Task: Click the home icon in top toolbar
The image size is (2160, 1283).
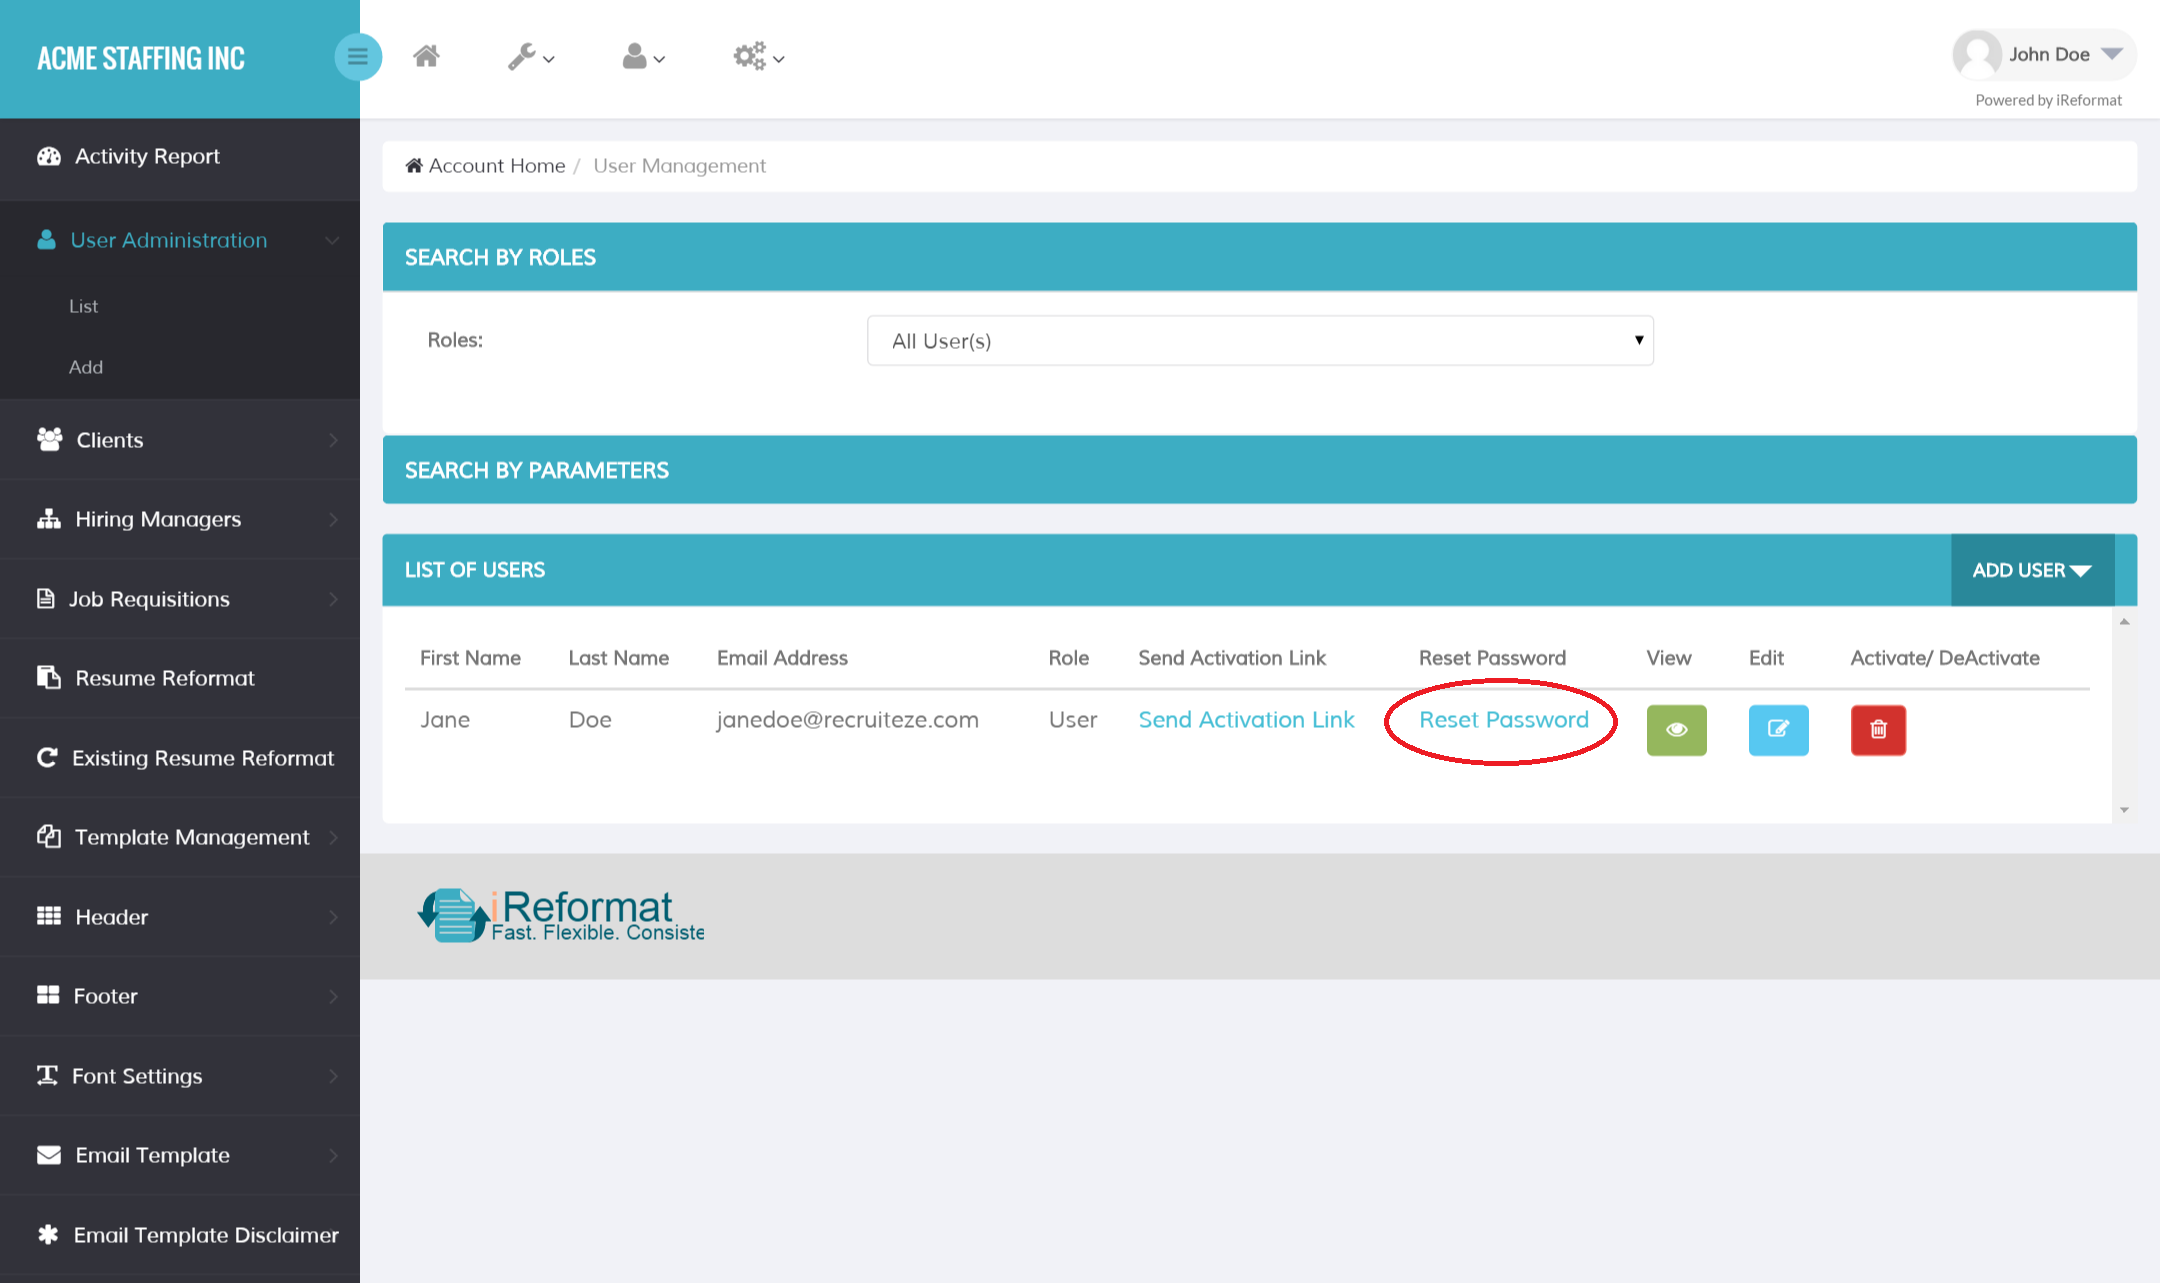Action: coord(426,57)
